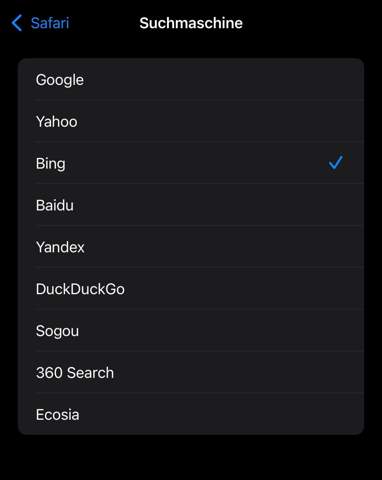Click the Sogou entry name

[x=57, y=331]
